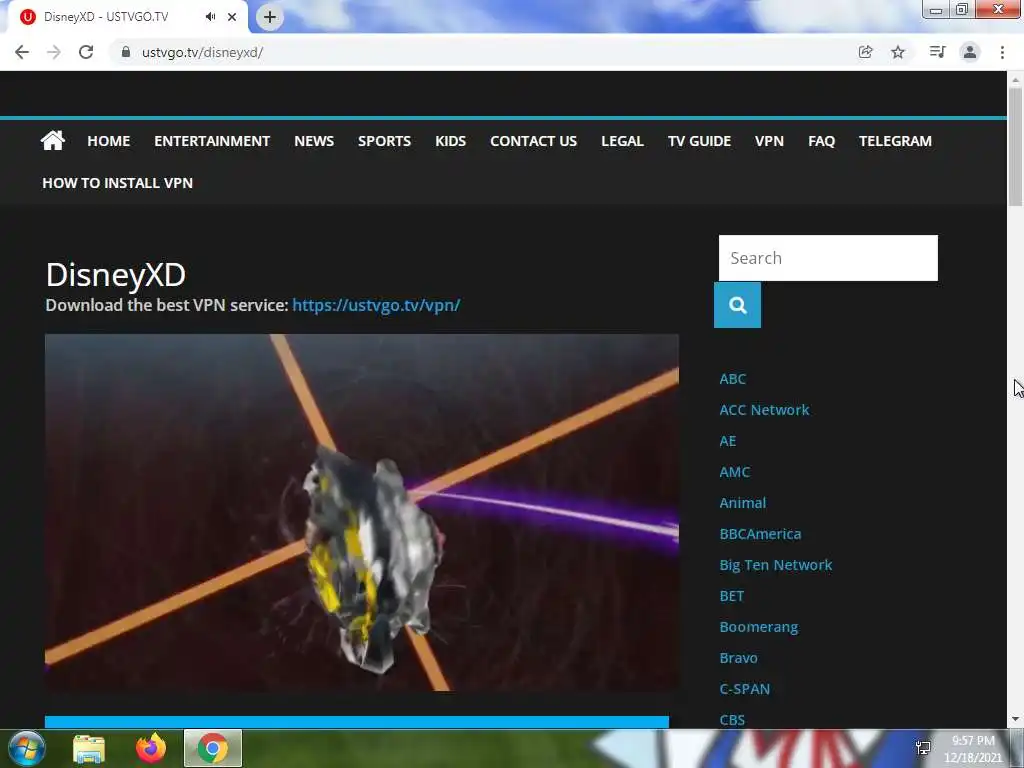Mute the tab using the speaker icon
The width and height of the screenshot is (1024, 768).
[210, 17]
